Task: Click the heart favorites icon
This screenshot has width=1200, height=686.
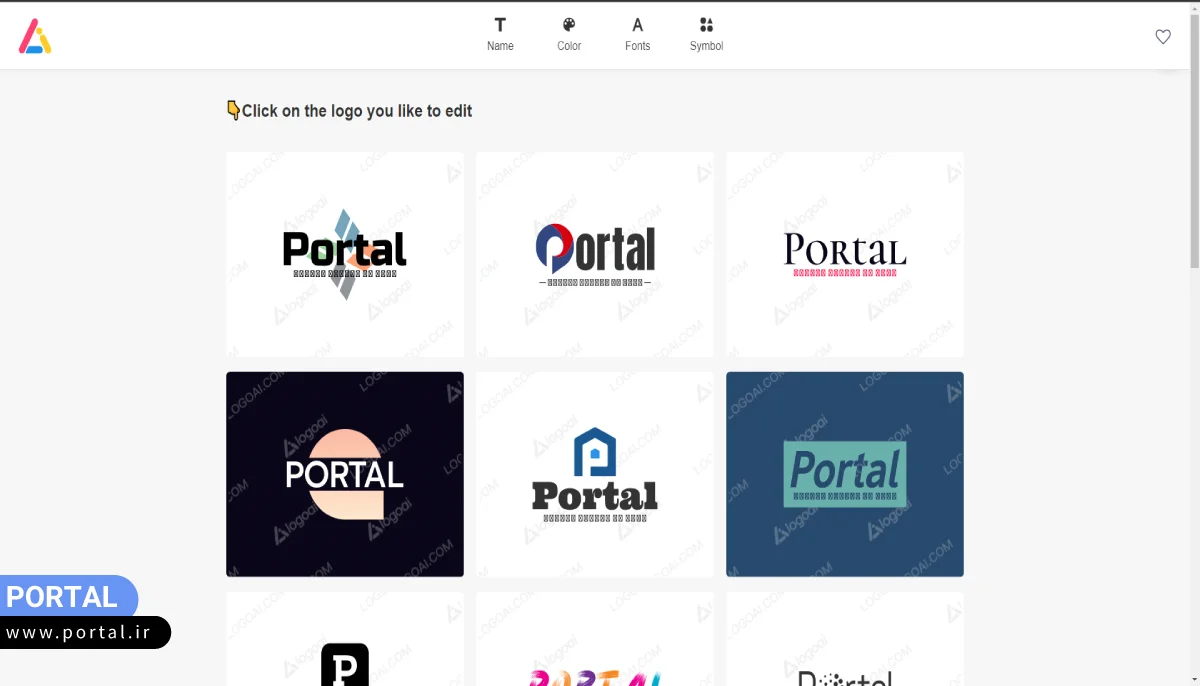Action: [x=1163, y=37]
